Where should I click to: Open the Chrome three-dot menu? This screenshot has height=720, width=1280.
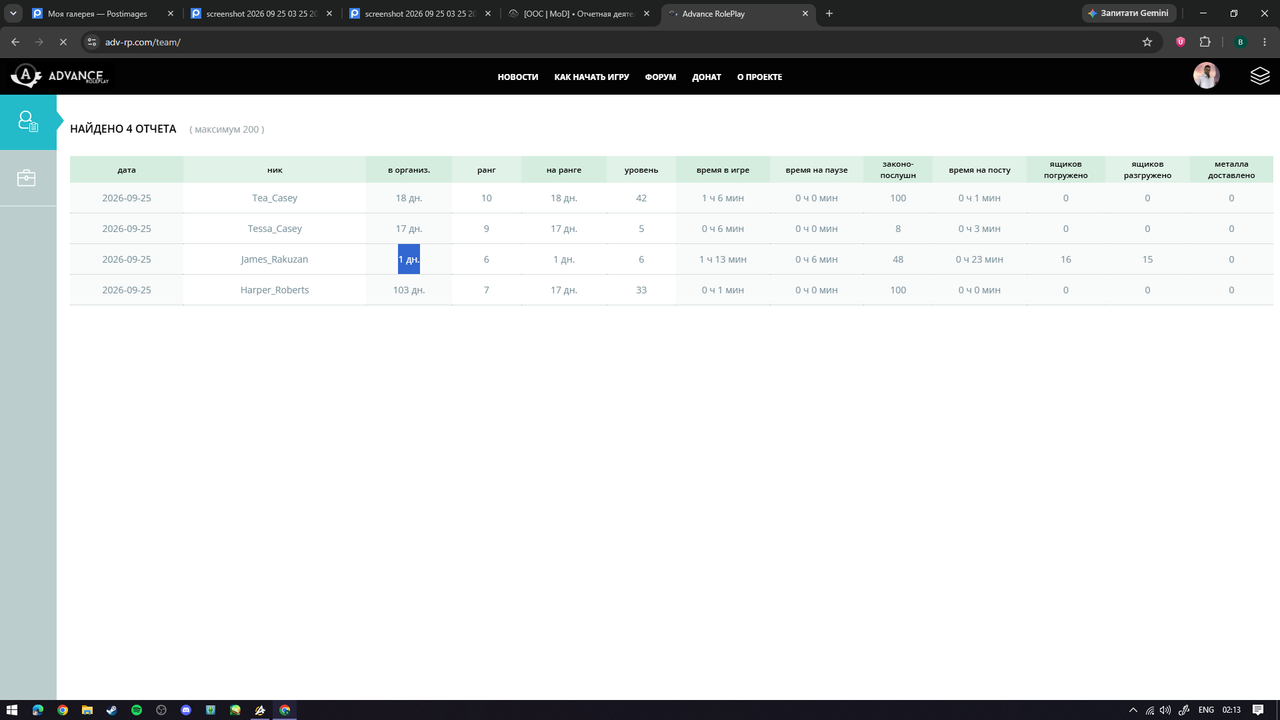point(1265,42)
